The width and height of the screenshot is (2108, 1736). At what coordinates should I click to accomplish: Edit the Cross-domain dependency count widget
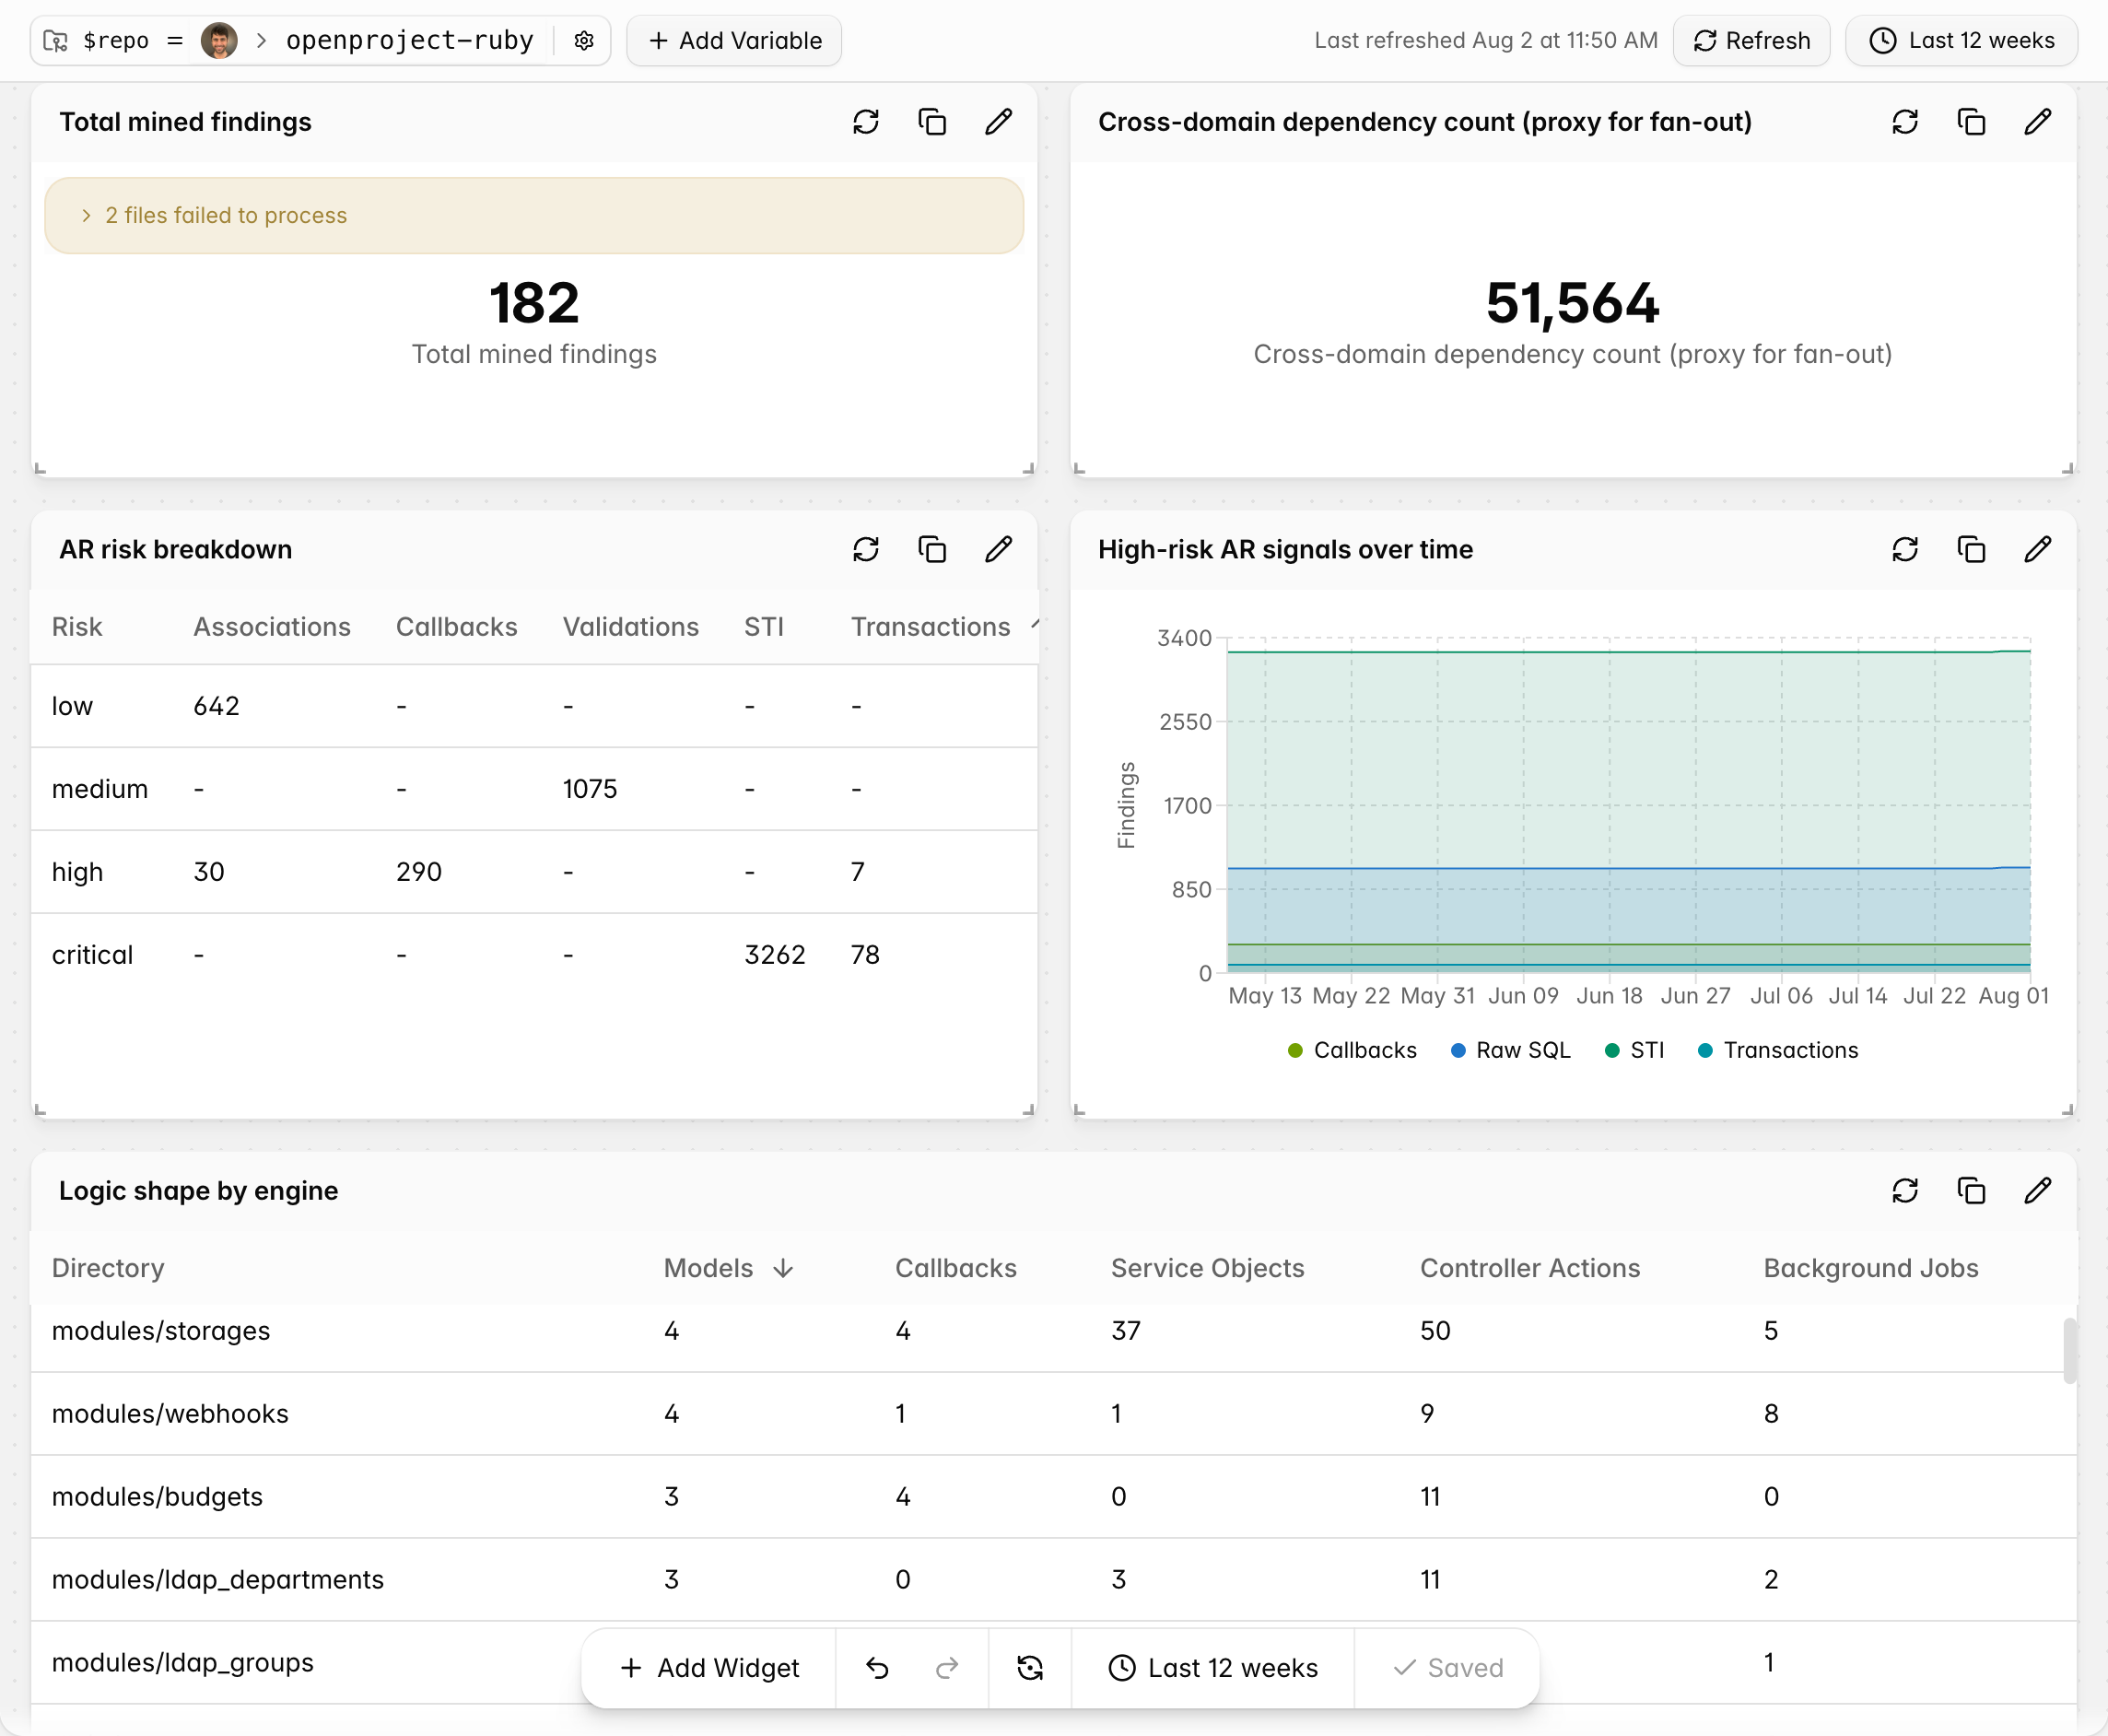pyautogui.click(x=2037, y=122)
